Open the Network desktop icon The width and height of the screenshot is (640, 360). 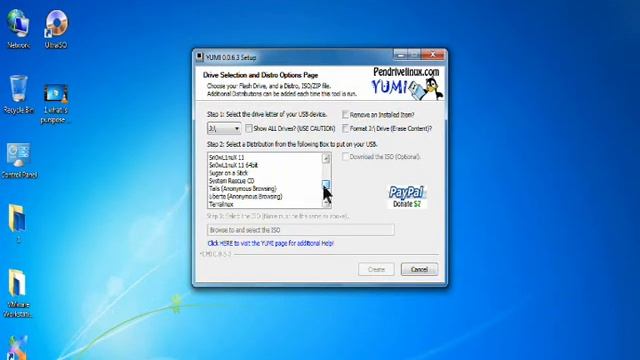coord(18,29)
